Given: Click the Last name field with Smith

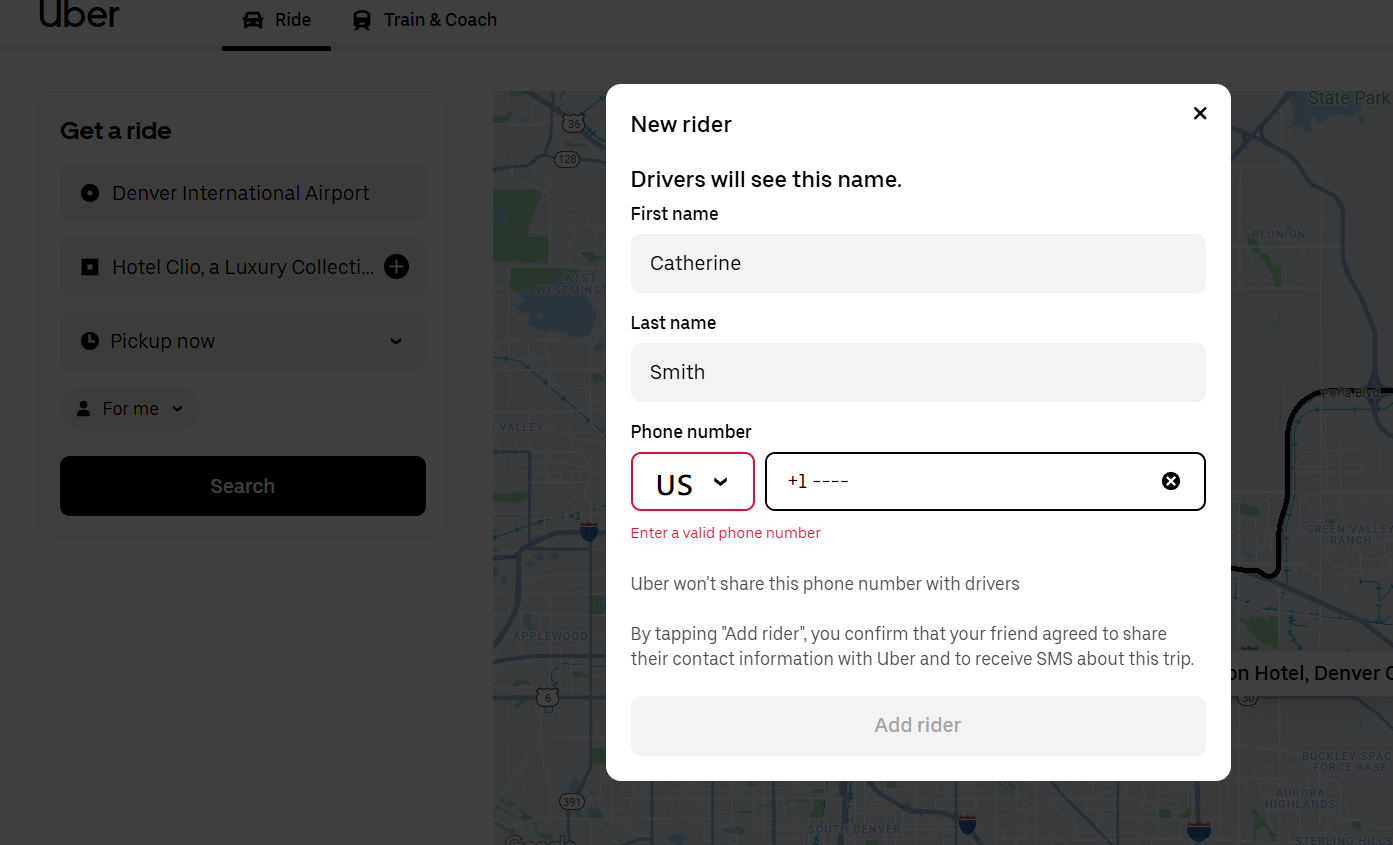Looking at the screenshot, I should tap(917, 372).
